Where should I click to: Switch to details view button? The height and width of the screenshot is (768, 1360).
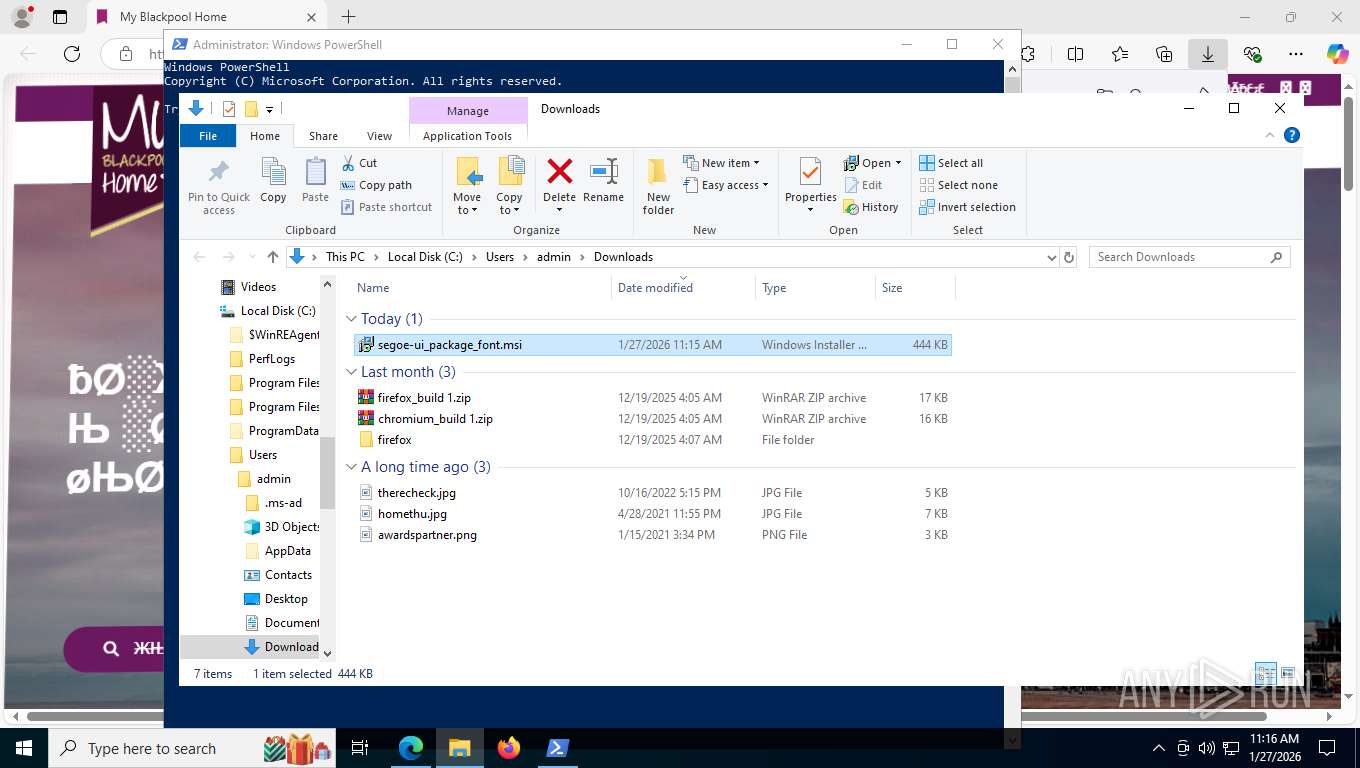[x=1266, y=673]
